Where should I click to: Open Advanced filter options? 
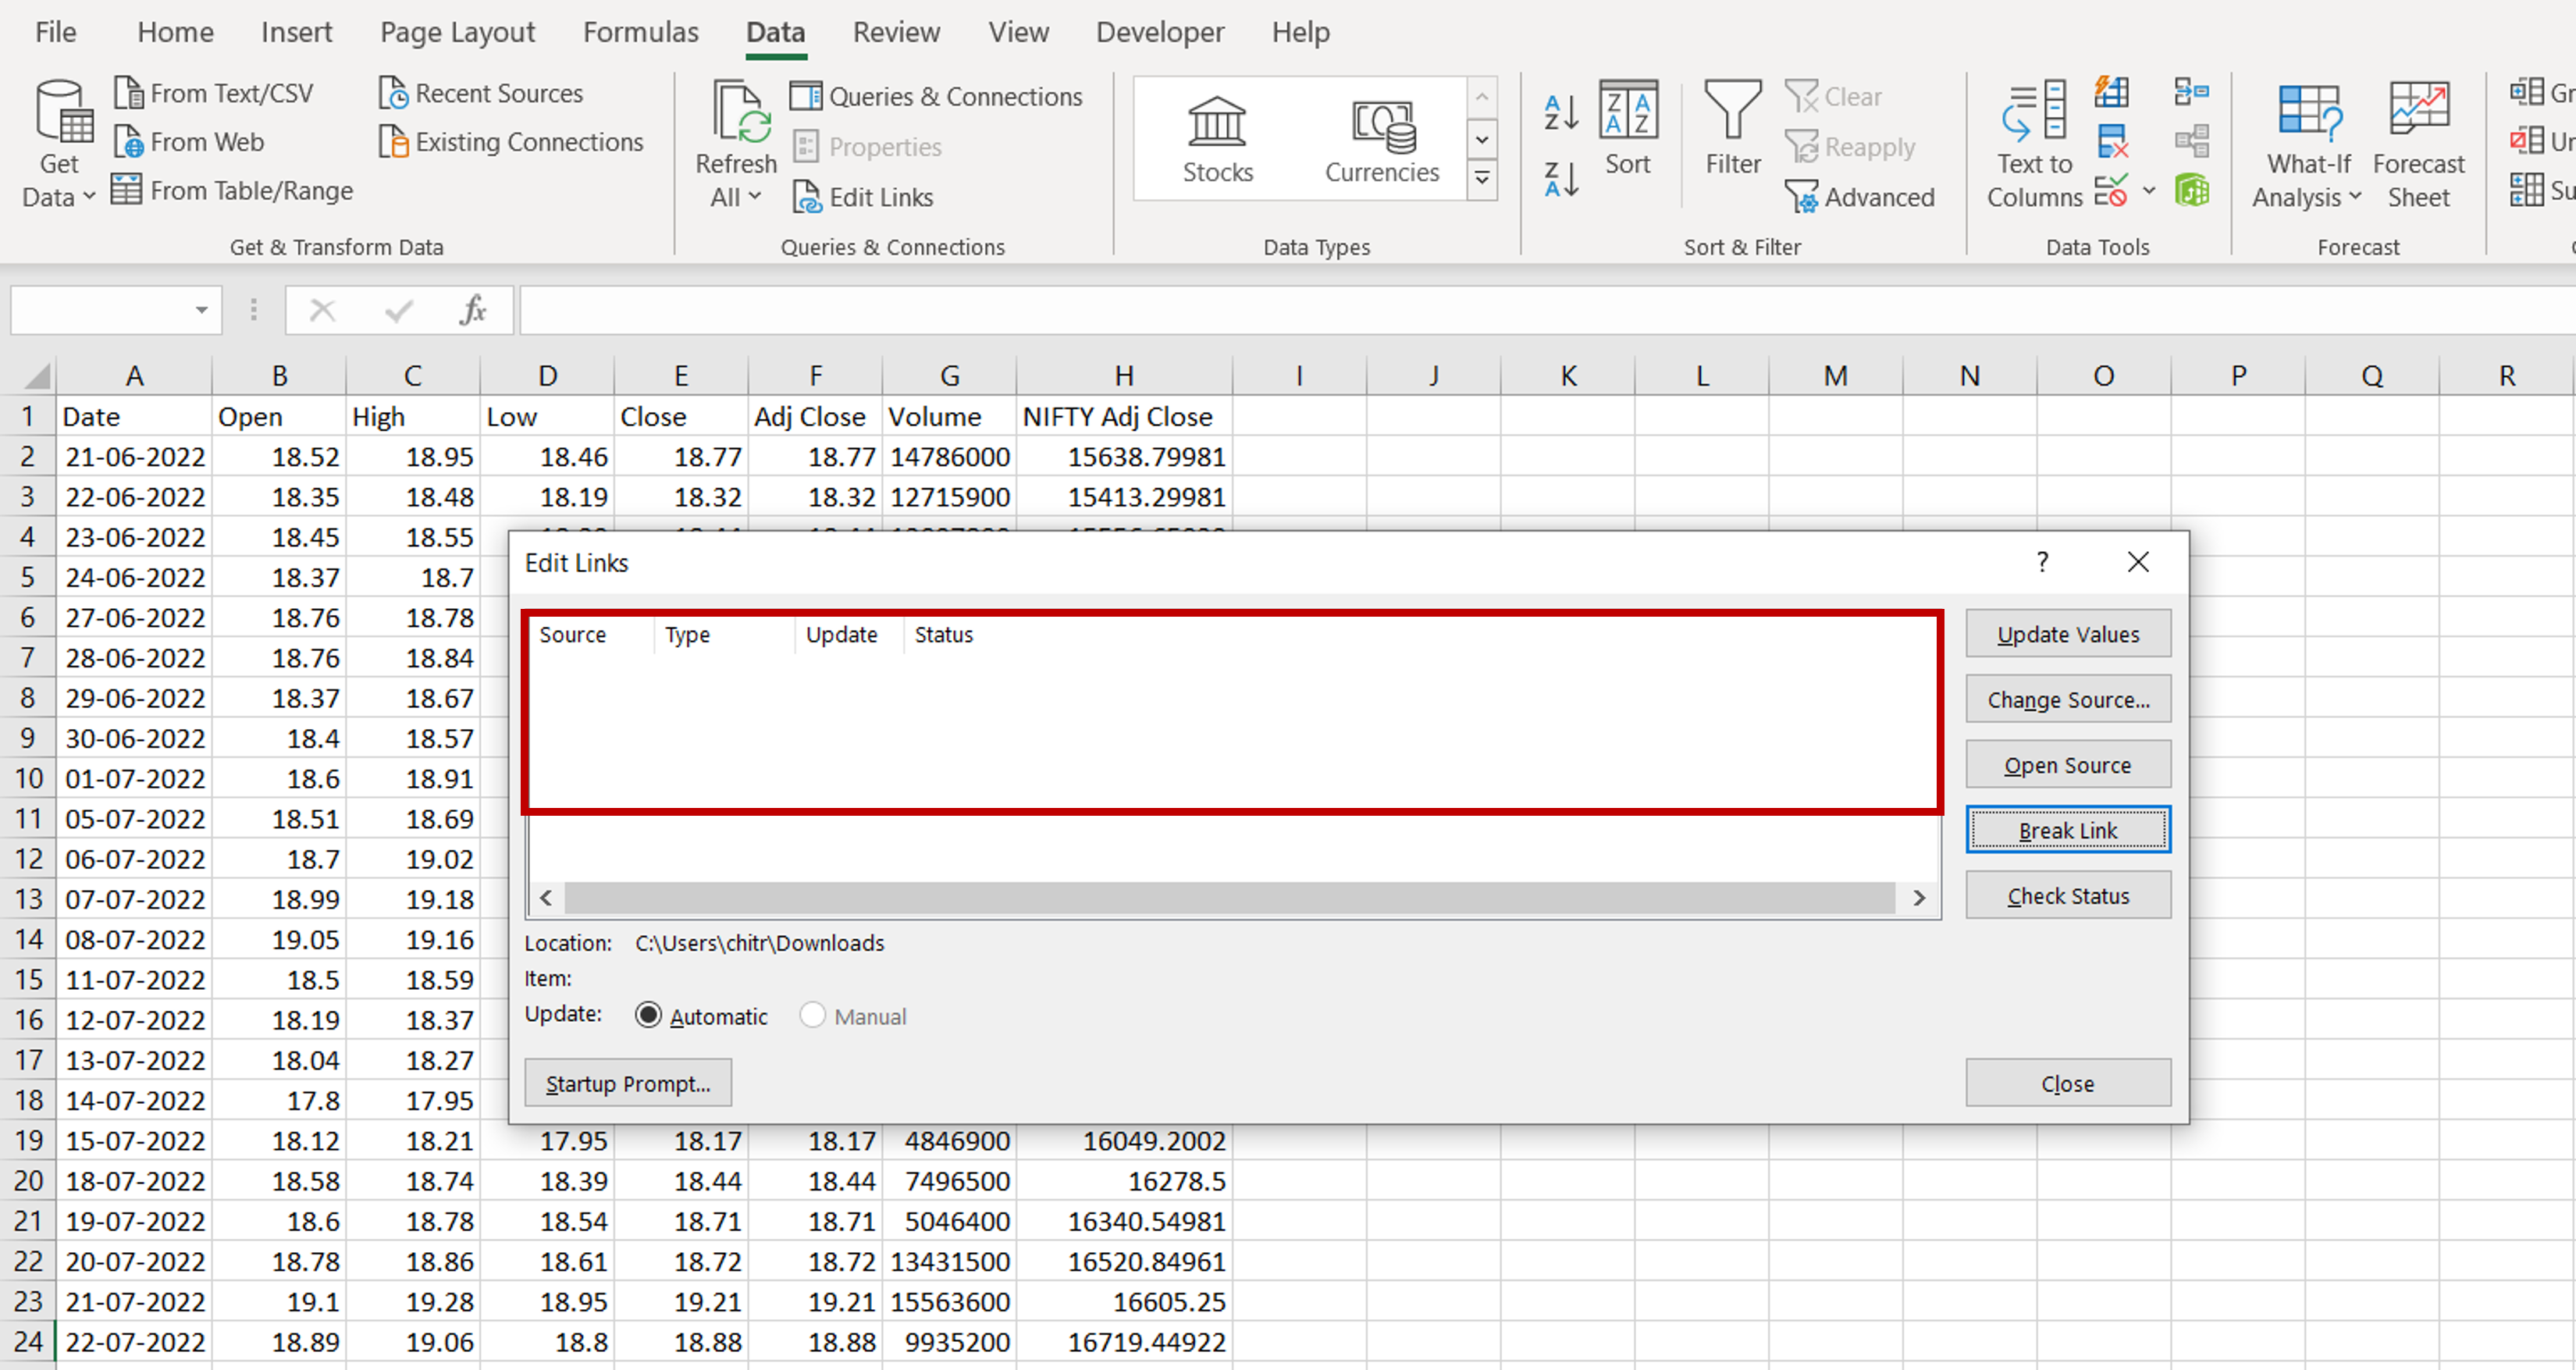click(x=1861, y=197)
